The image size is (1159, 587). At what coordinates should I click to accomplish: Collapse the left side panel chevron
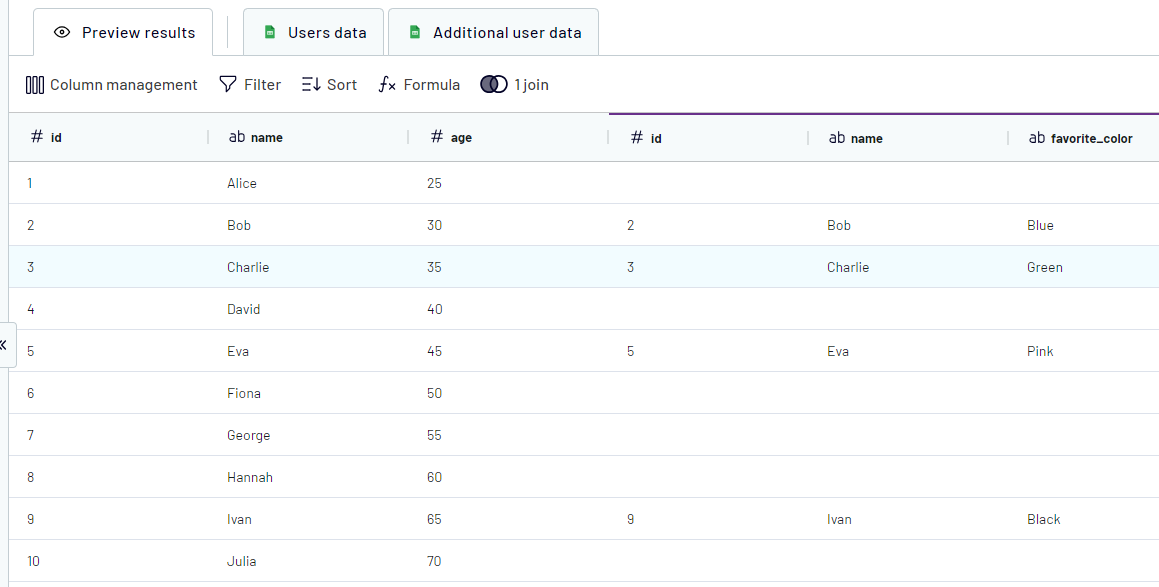[x=4, y=345]
